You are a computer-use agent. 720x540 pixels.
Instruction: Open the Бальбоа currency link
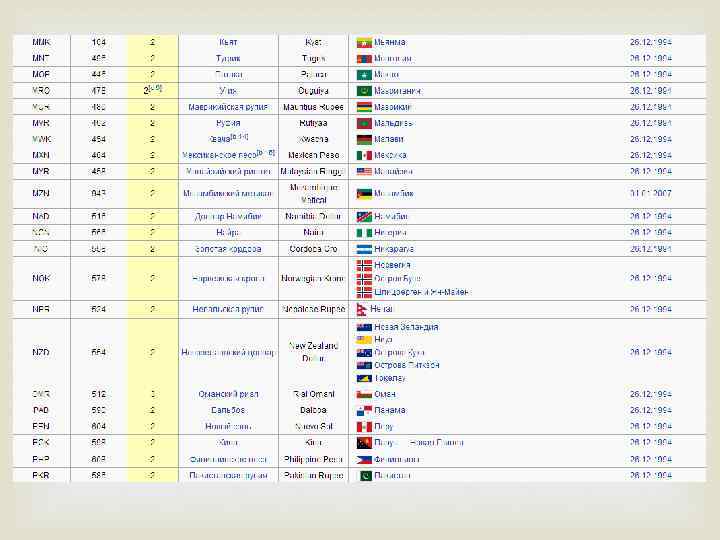[228, 411]
